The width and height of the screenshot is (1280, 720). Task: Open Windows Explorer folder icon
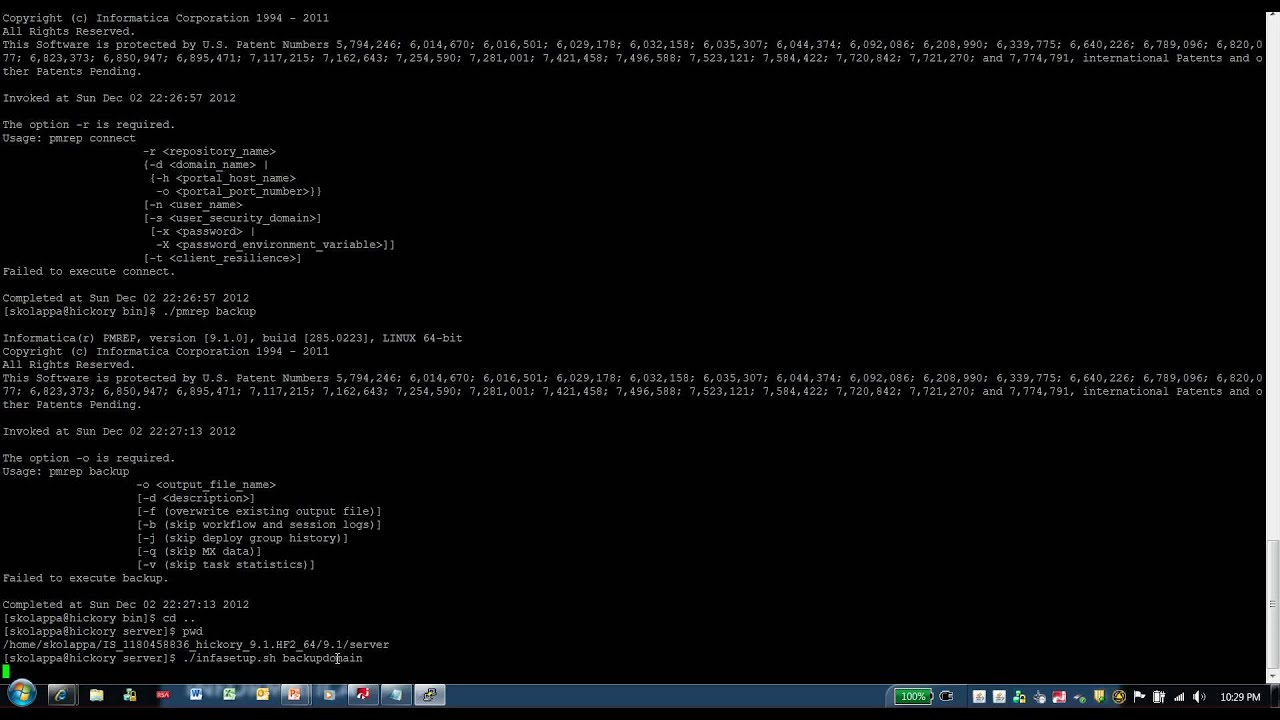pyautogui.click(x=96, y=695)
